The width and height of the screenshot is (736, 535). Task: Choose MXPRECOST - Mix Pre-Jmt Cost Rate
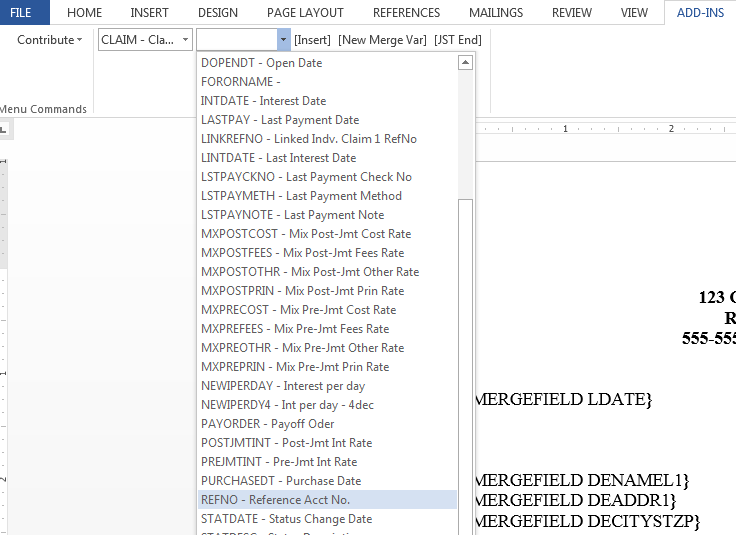[298, 310]
